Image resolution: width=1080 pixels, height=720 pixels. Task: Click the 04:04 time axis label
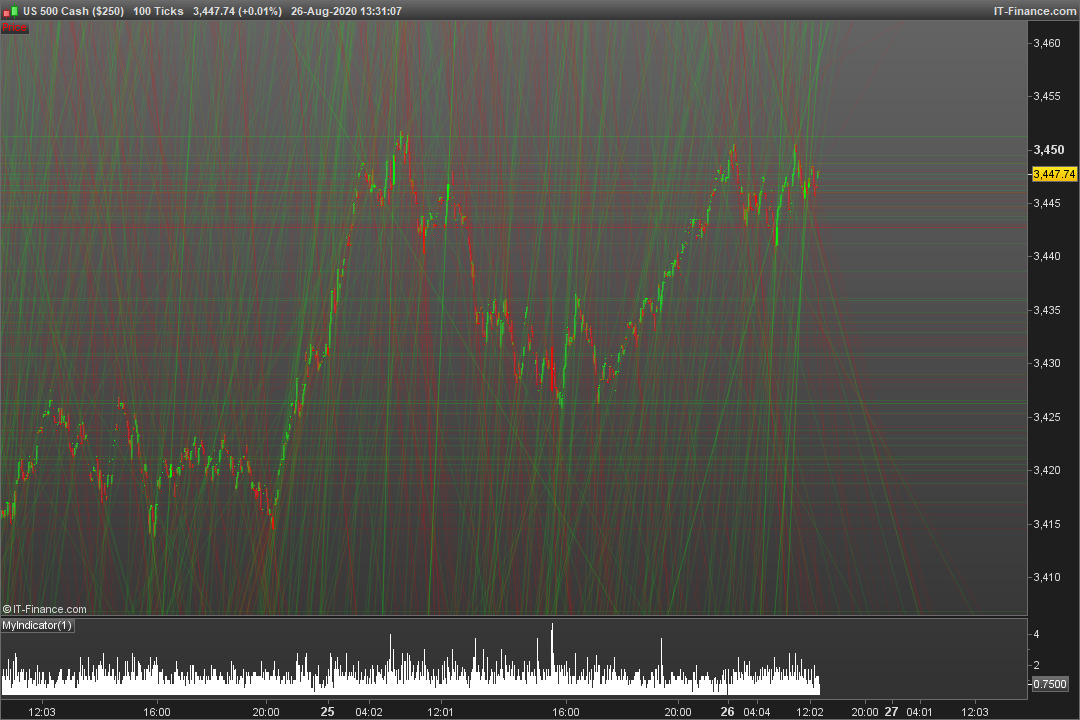[x=756, y=712]
